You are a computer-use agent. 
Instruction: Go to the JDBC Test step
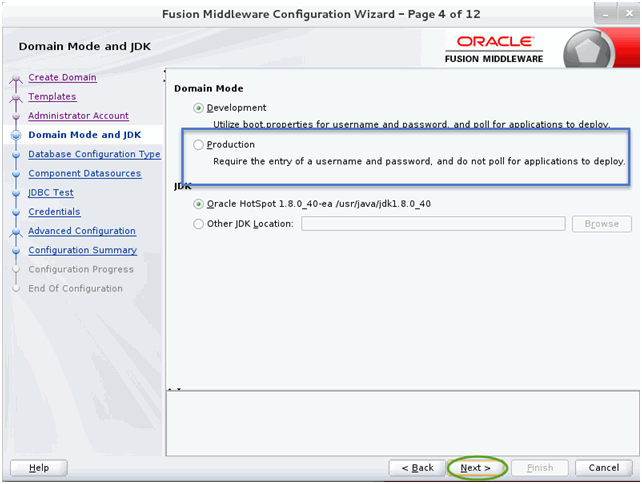coord(51,192)
